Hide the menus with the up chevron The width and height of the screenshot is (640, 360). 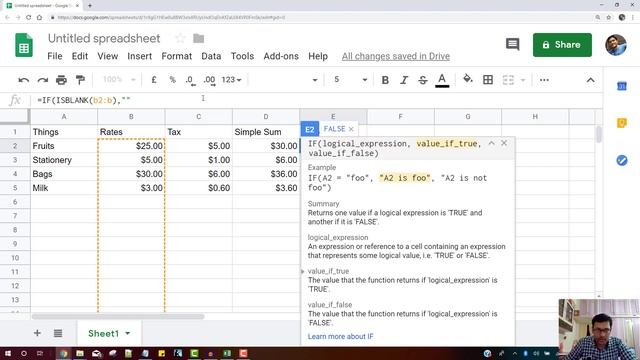point(590,80)
